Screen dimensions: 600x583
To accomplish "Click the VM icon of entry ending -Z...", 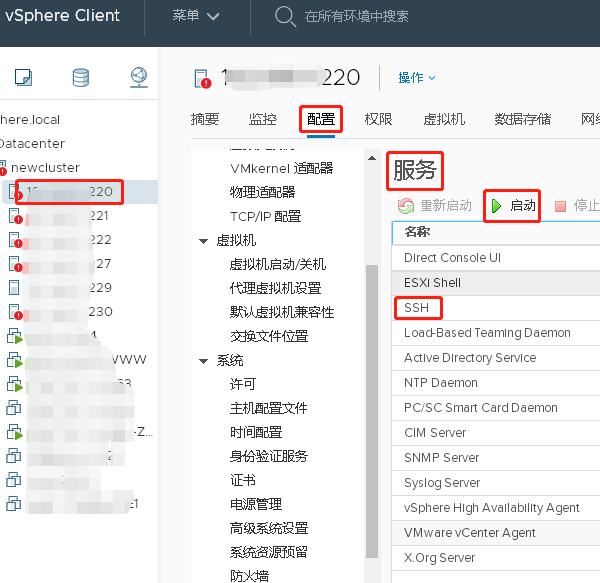I will pos(15,432).
